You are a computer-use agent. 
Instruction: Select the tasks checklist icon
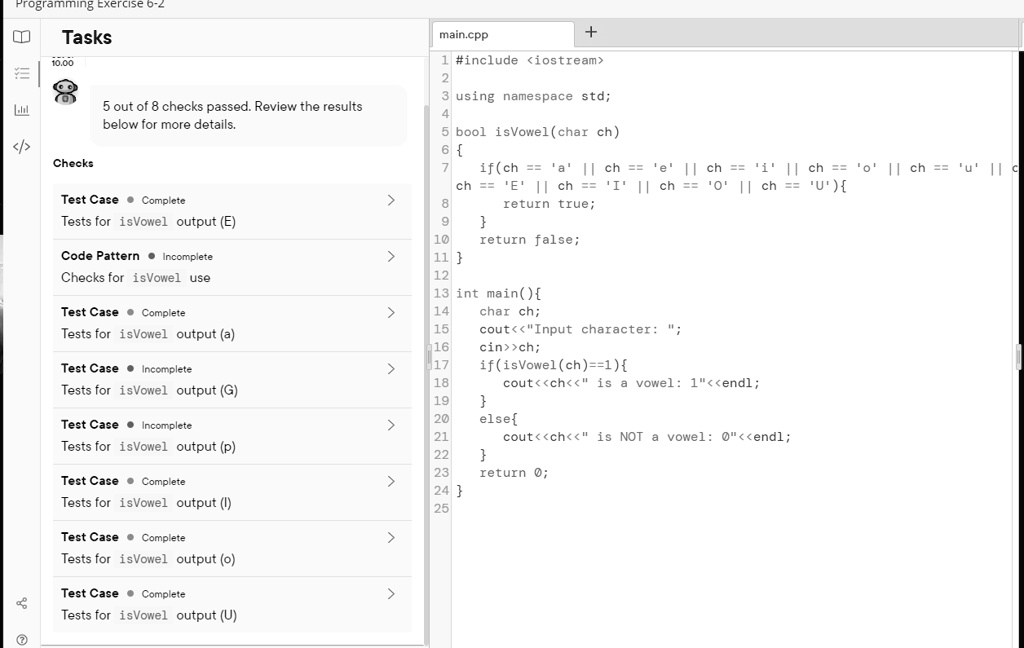tap(22, 72)
